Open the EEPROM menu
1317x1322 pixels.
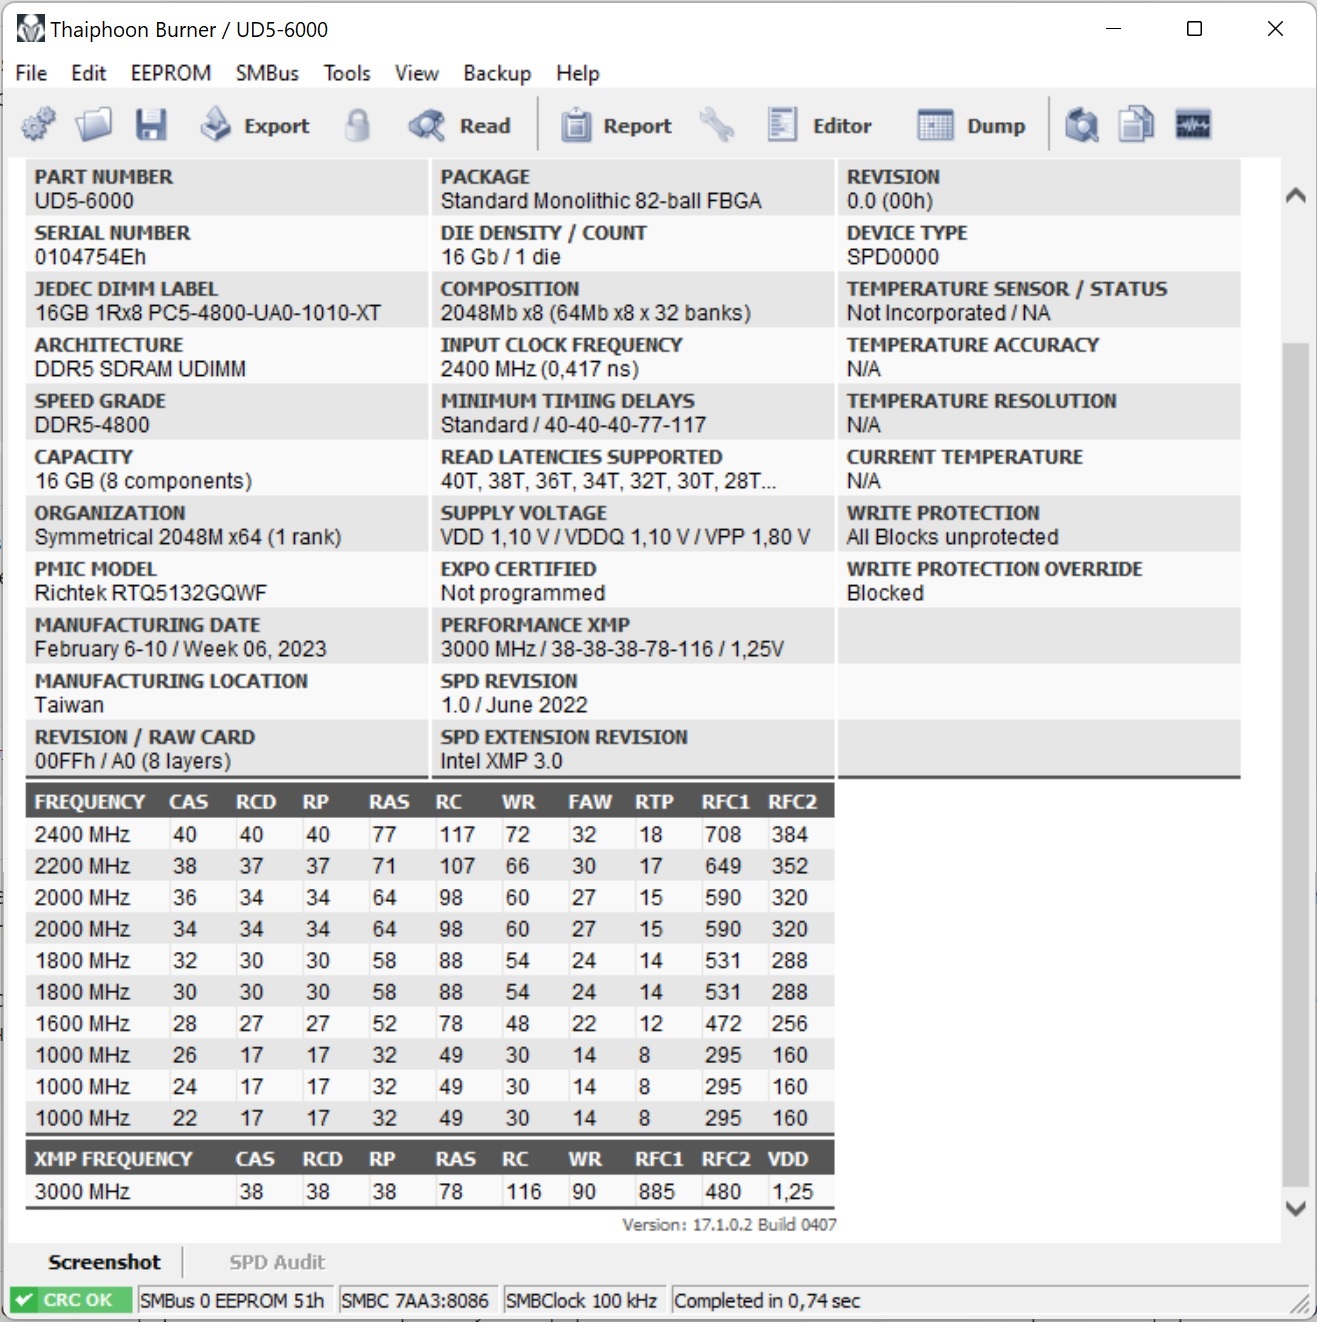(x=171, y=73)
